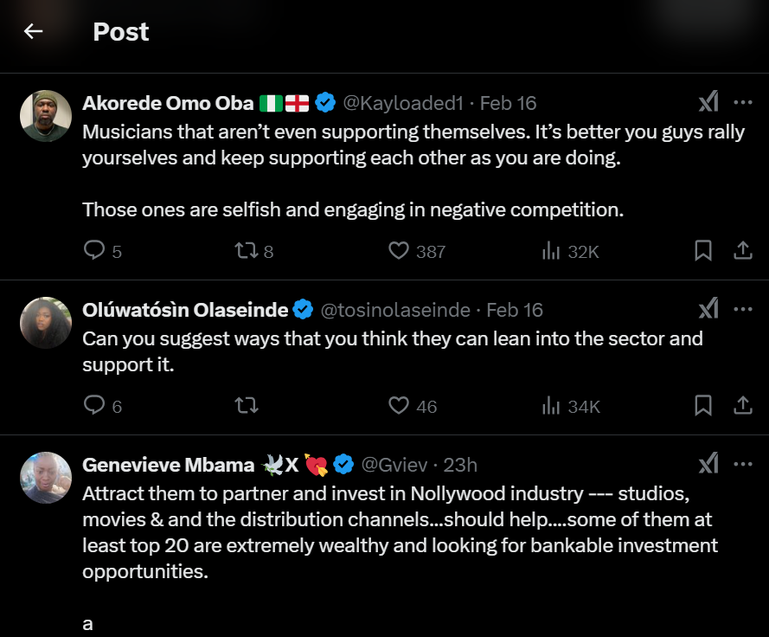Open Grok icon on Akorede's post
This screenshot has width=769, height=637.
(x=708, y=102)
